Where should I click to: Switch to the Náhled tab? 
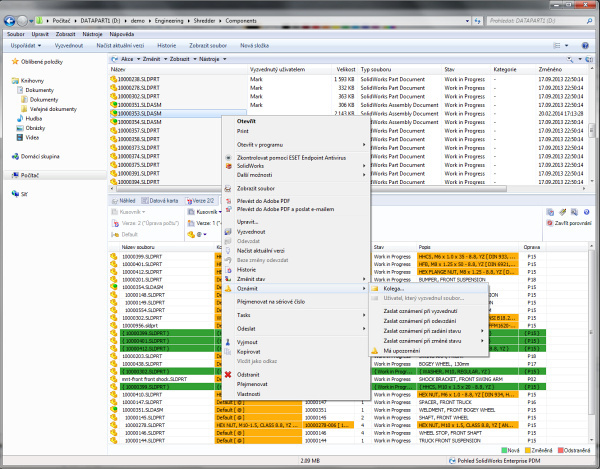point(124,200)
